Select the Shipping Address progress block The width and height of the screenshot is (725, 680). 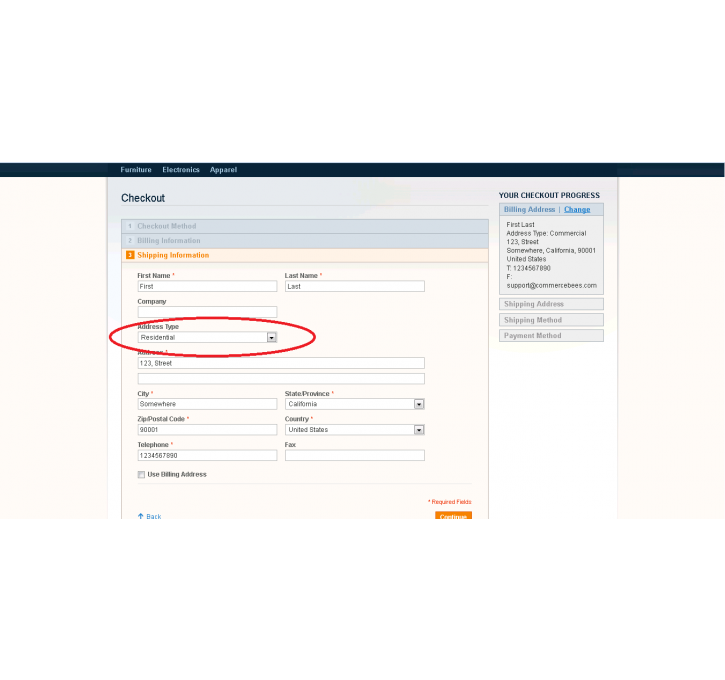pyautogui.click(x=551, y=304)
